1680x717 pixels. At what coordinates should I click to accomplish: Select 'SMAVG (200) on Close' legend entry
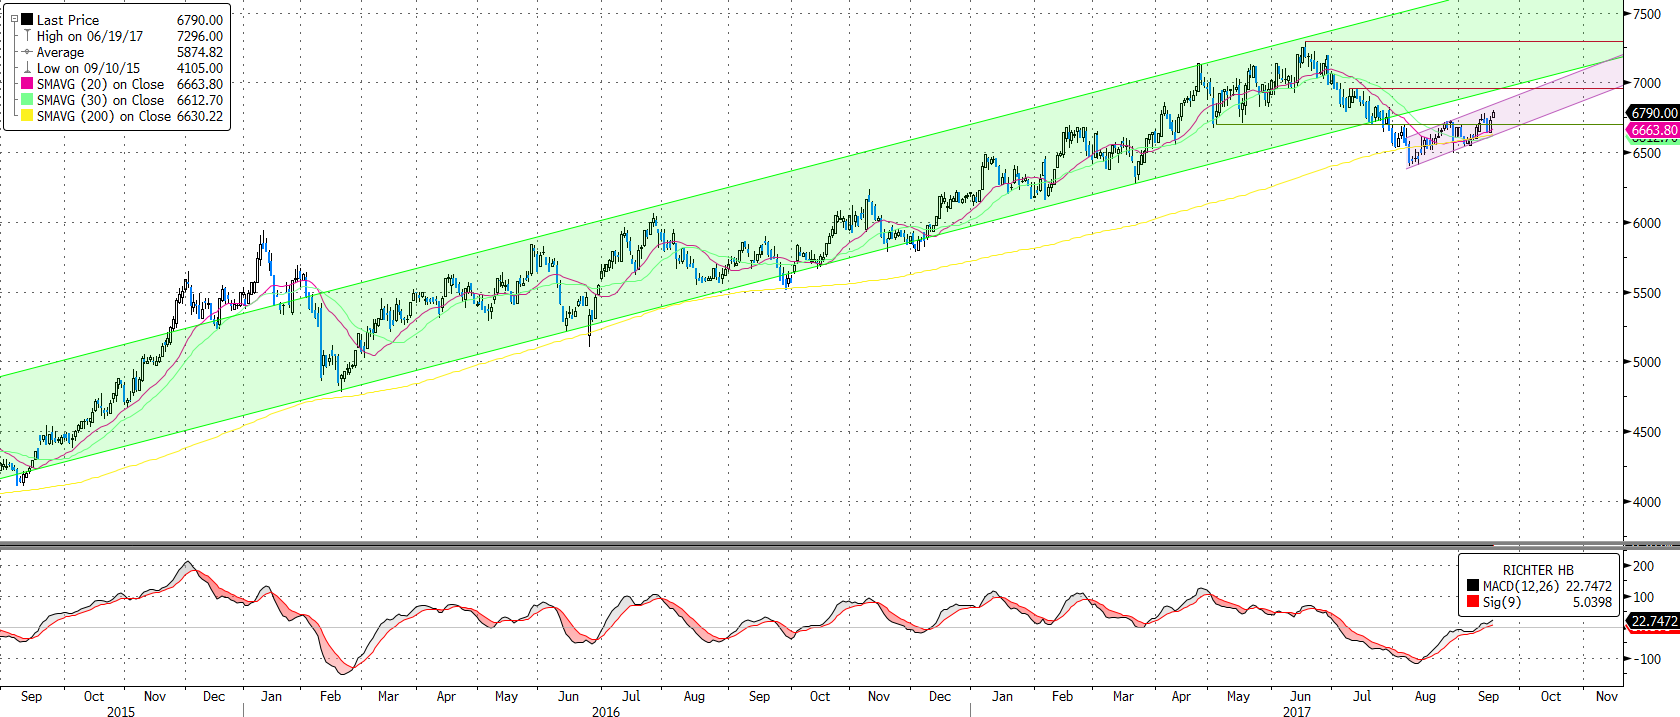tap(104, 116)
